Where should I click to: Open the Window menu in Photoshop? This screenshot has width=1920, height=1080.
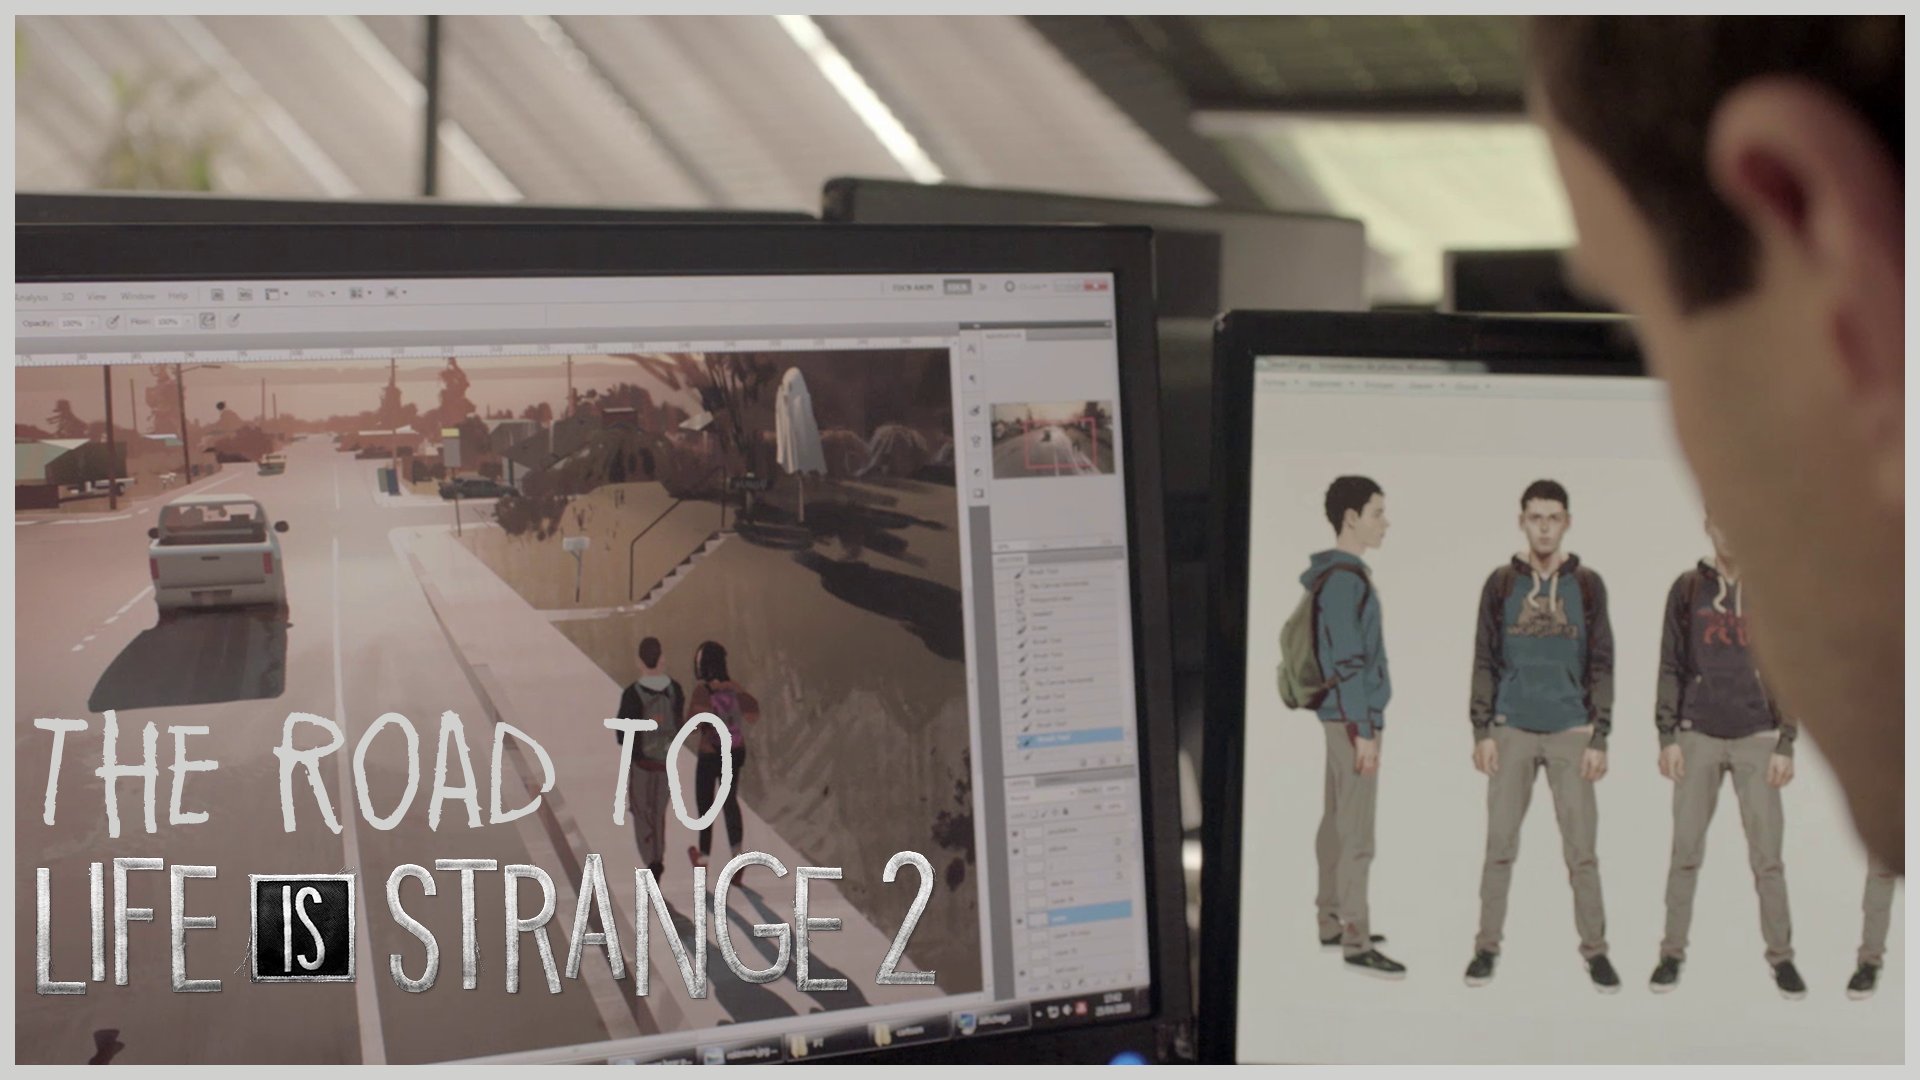(x=138, y=296)
